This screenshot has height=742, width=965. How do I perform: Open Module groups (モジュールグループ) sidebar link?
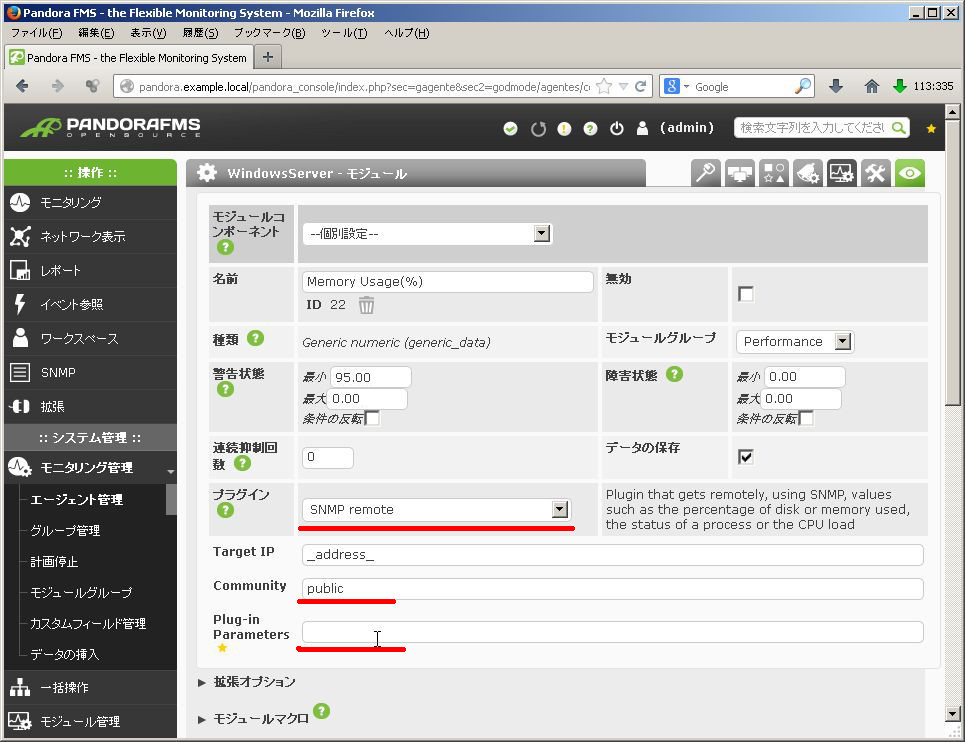click(x=81, y=592)
